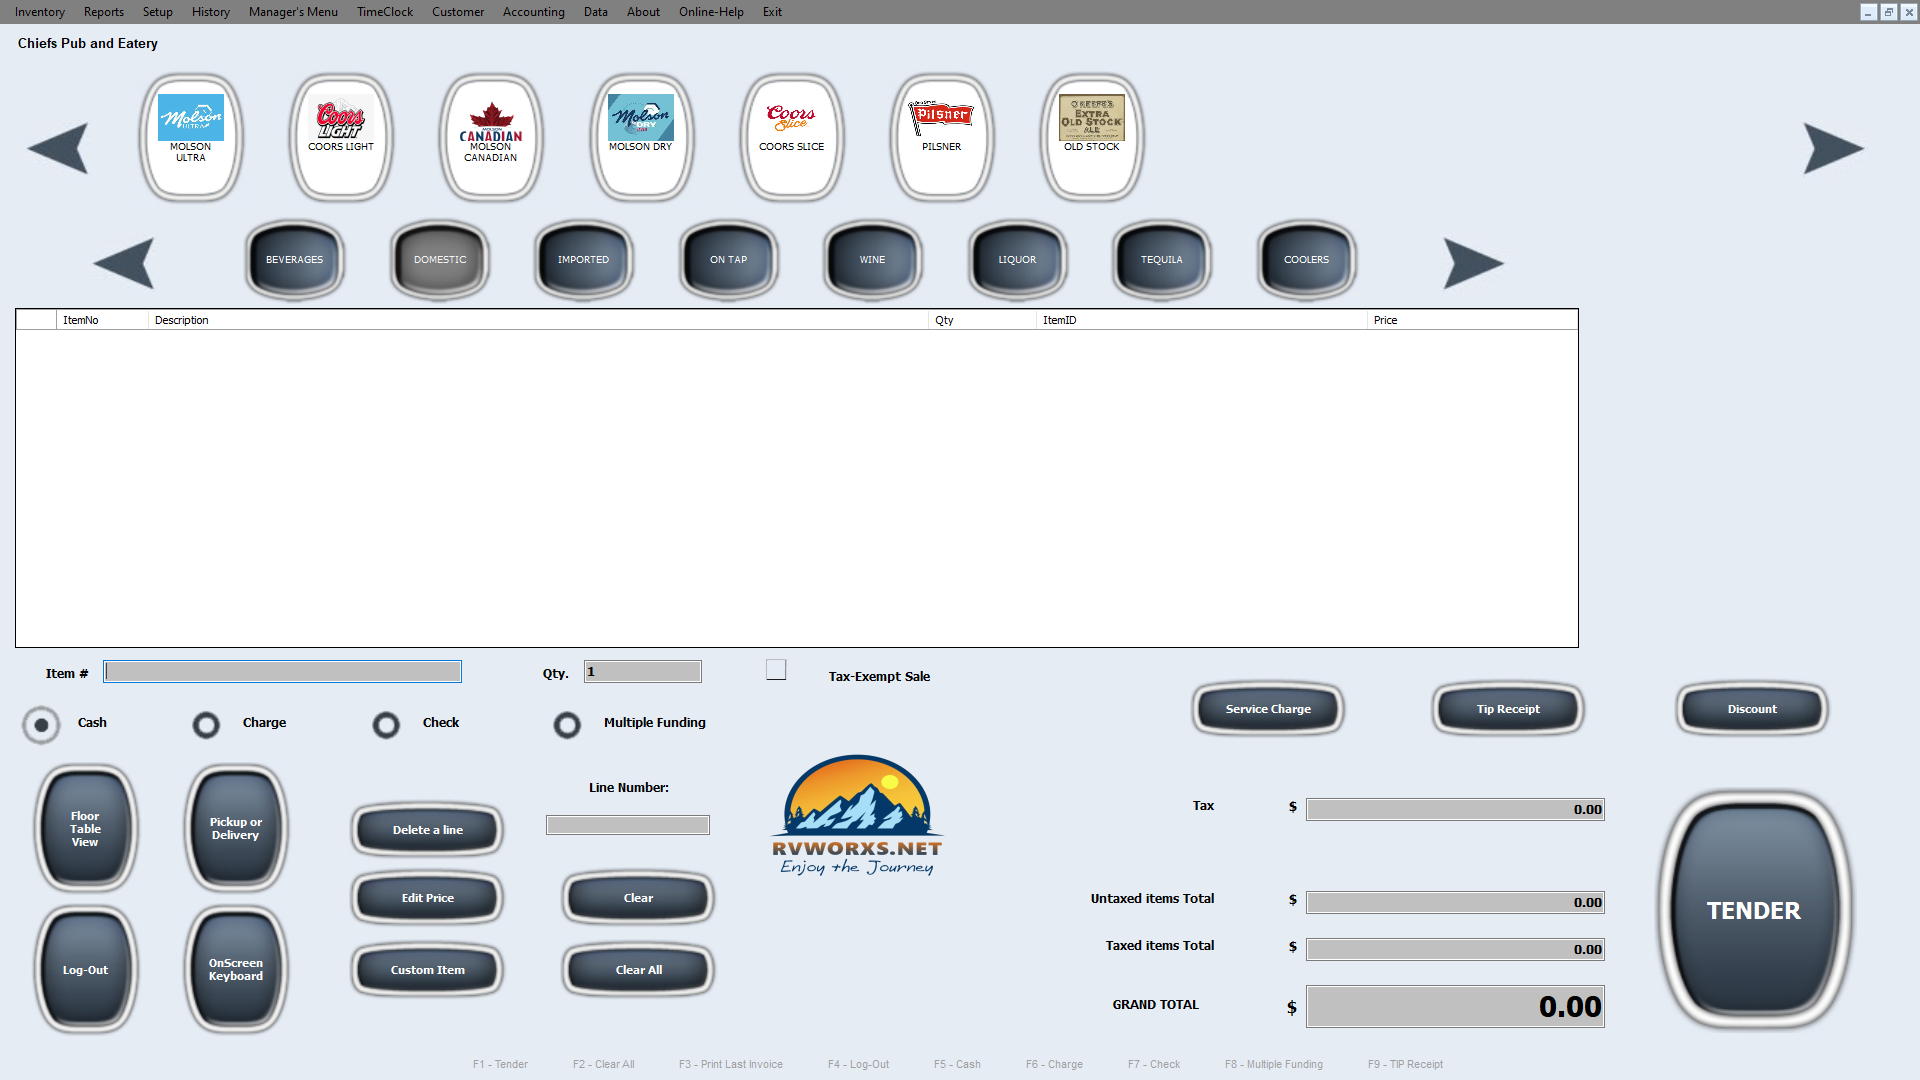Select the Molson Ultra beer icon
The image size is (1920, 1080).
coord(191,135)
